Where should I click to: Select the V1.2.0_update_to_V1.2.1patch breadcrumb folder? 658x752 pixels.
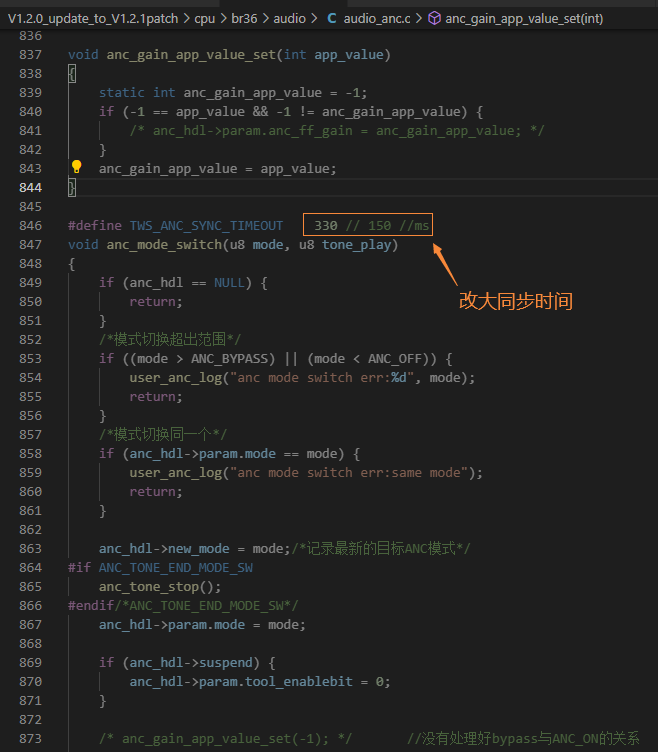coord(93,19)
